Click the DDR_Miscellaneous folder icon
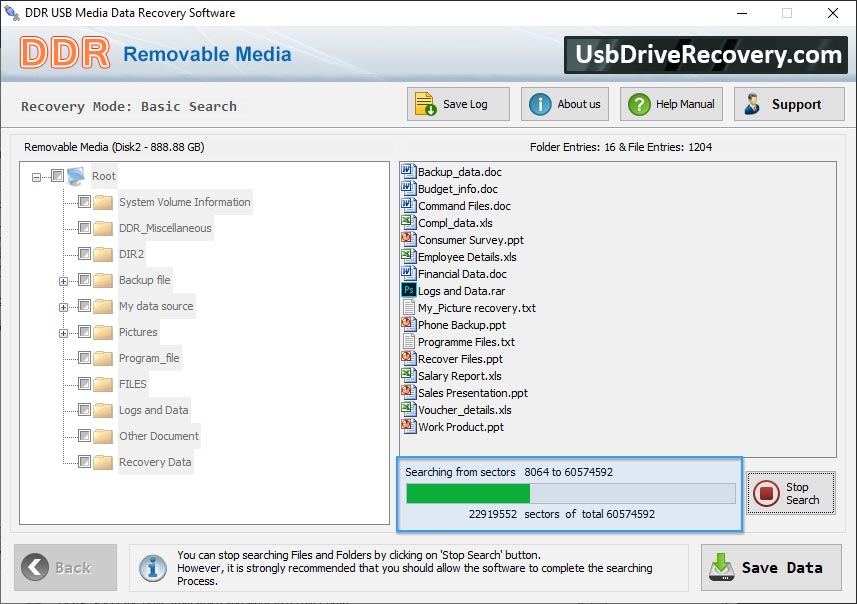857x604 pixels. pos(102,228)
